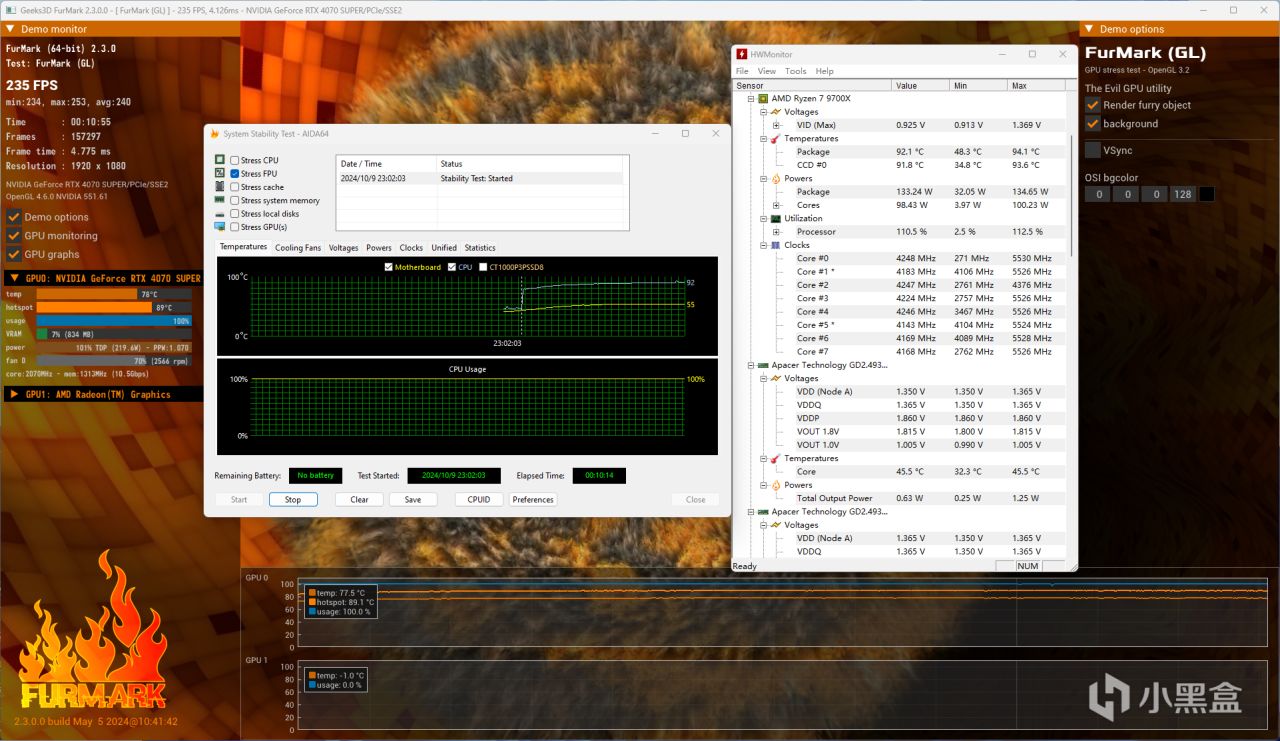Stop the AIDA64 stability test
This screenshot has height=741, width=1280.
(293, 500)
